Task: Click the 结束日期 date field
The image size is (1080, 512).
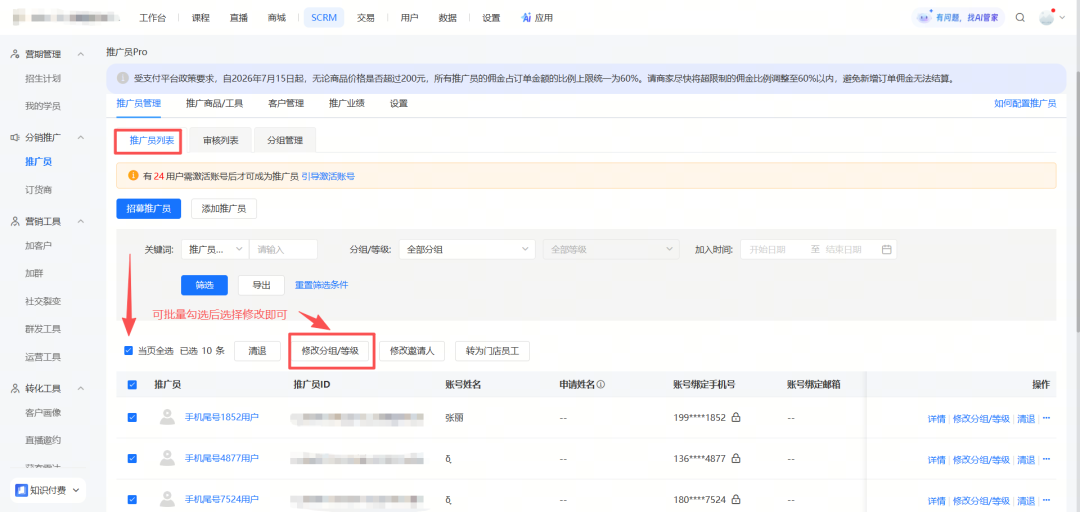Action: pos(844,249)
